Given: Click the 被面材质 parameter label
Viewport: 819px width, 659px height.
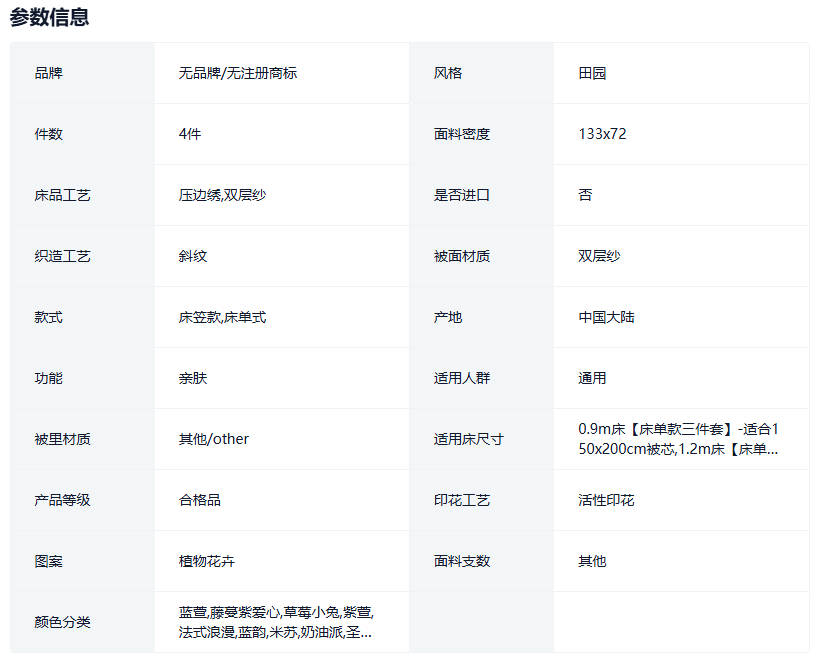Looking at the screenshot, I should [461, 256].
